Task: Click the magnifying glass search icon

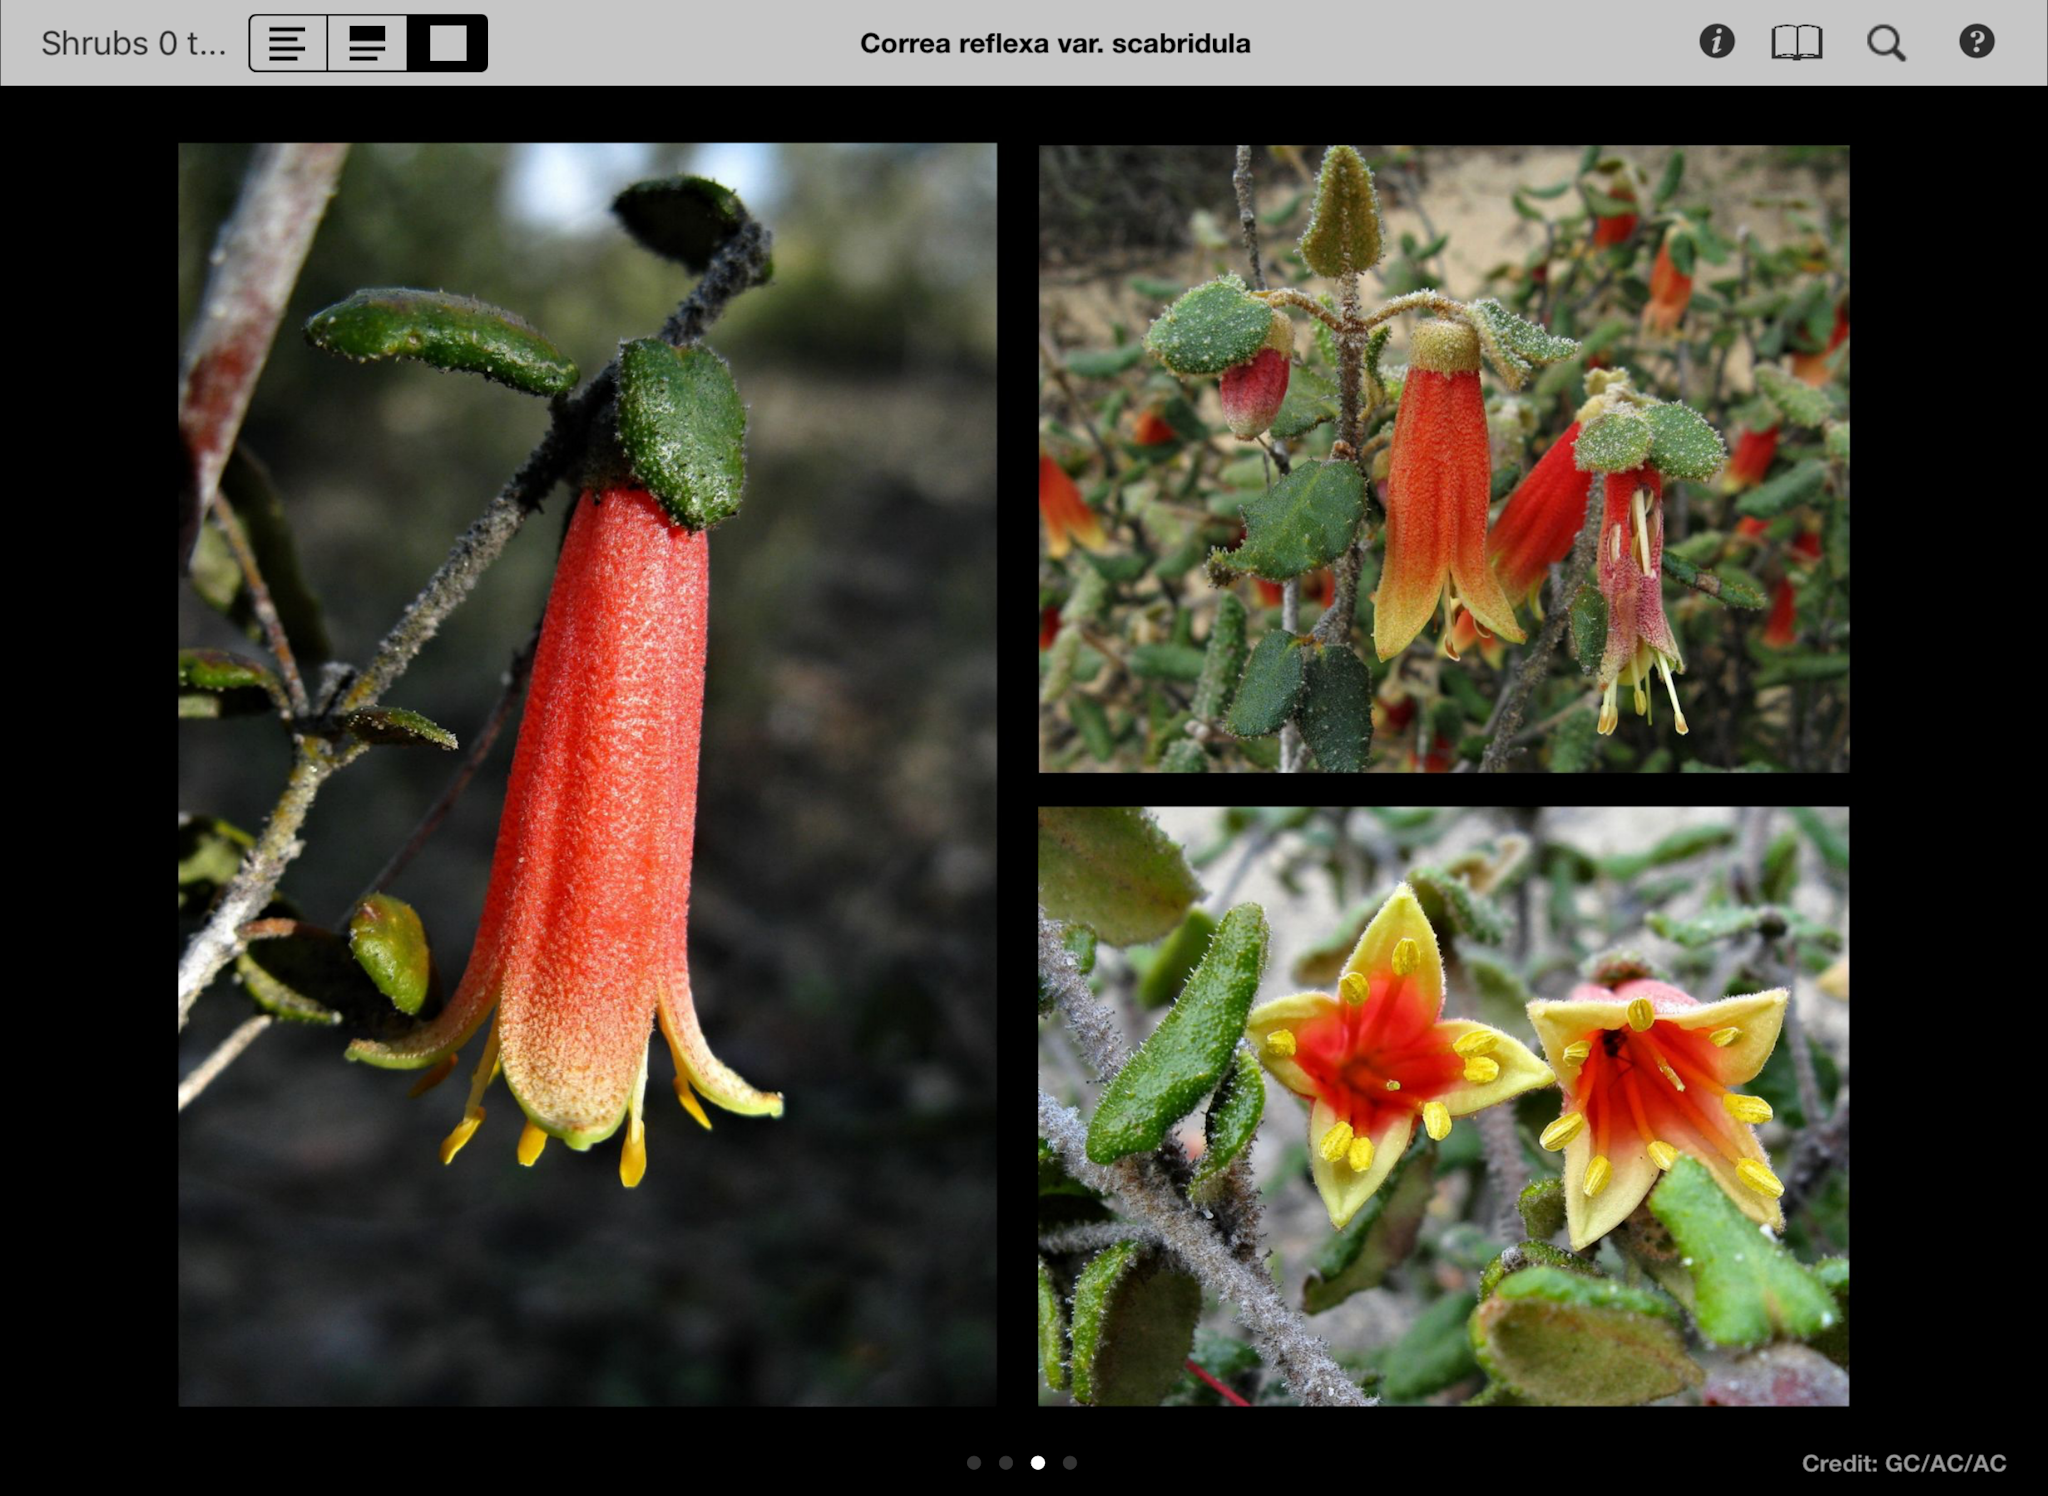Action: click(x=1886, y=43)
